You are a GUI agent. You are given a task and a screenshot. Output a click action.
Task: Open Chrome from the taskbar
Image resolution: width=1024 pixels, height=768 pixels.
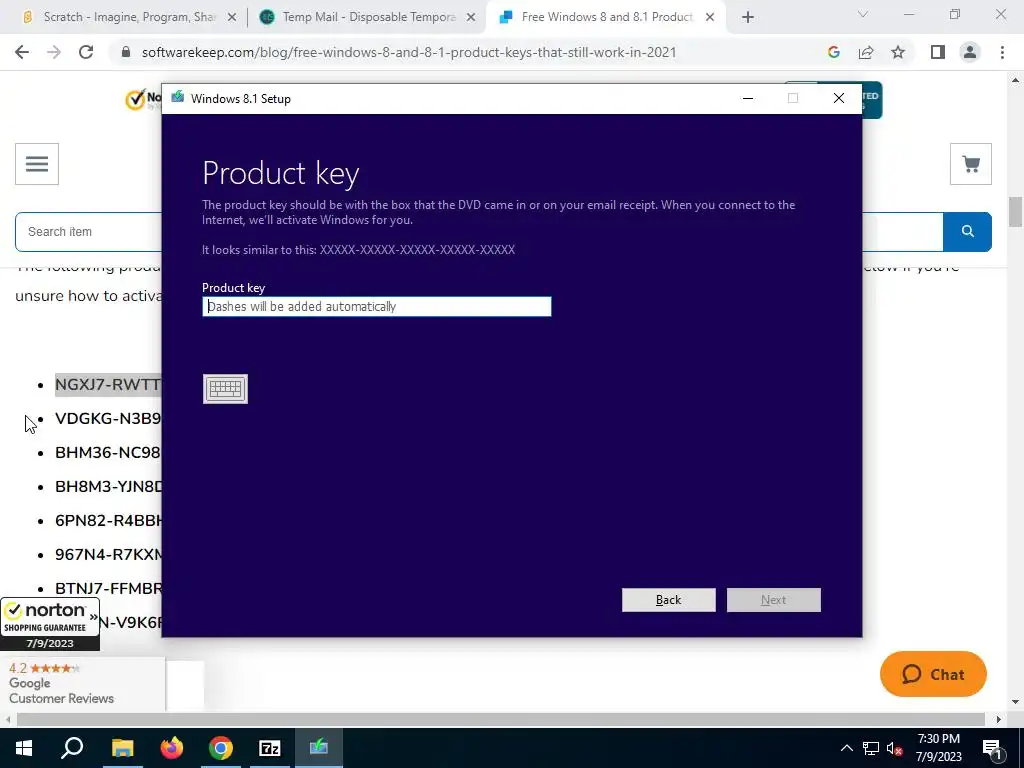pyautogui.click(x=221, y=748)
